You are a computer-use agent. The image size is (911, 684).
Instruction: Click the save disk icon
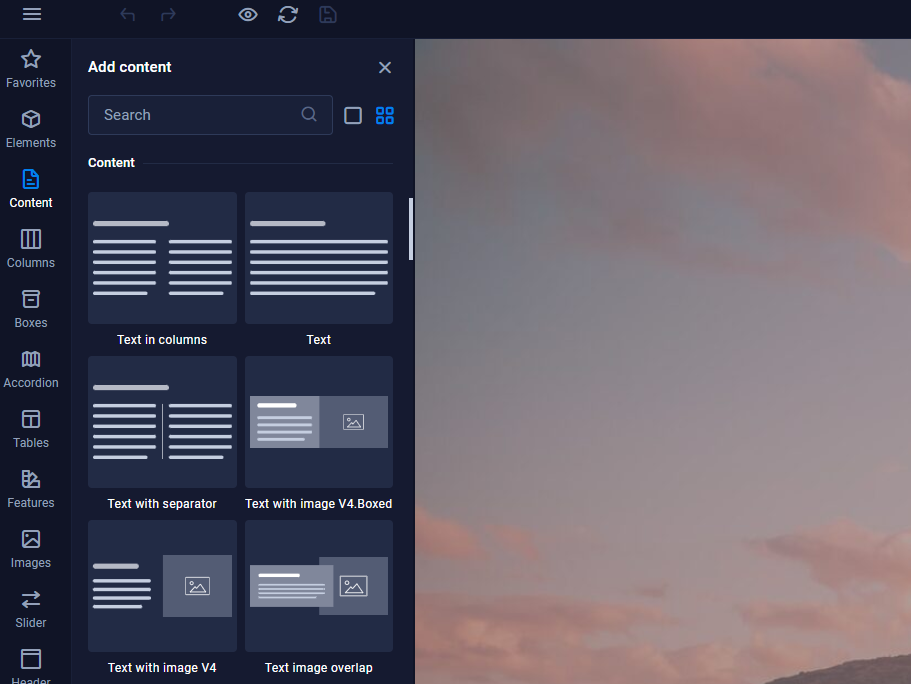[328, 14]
